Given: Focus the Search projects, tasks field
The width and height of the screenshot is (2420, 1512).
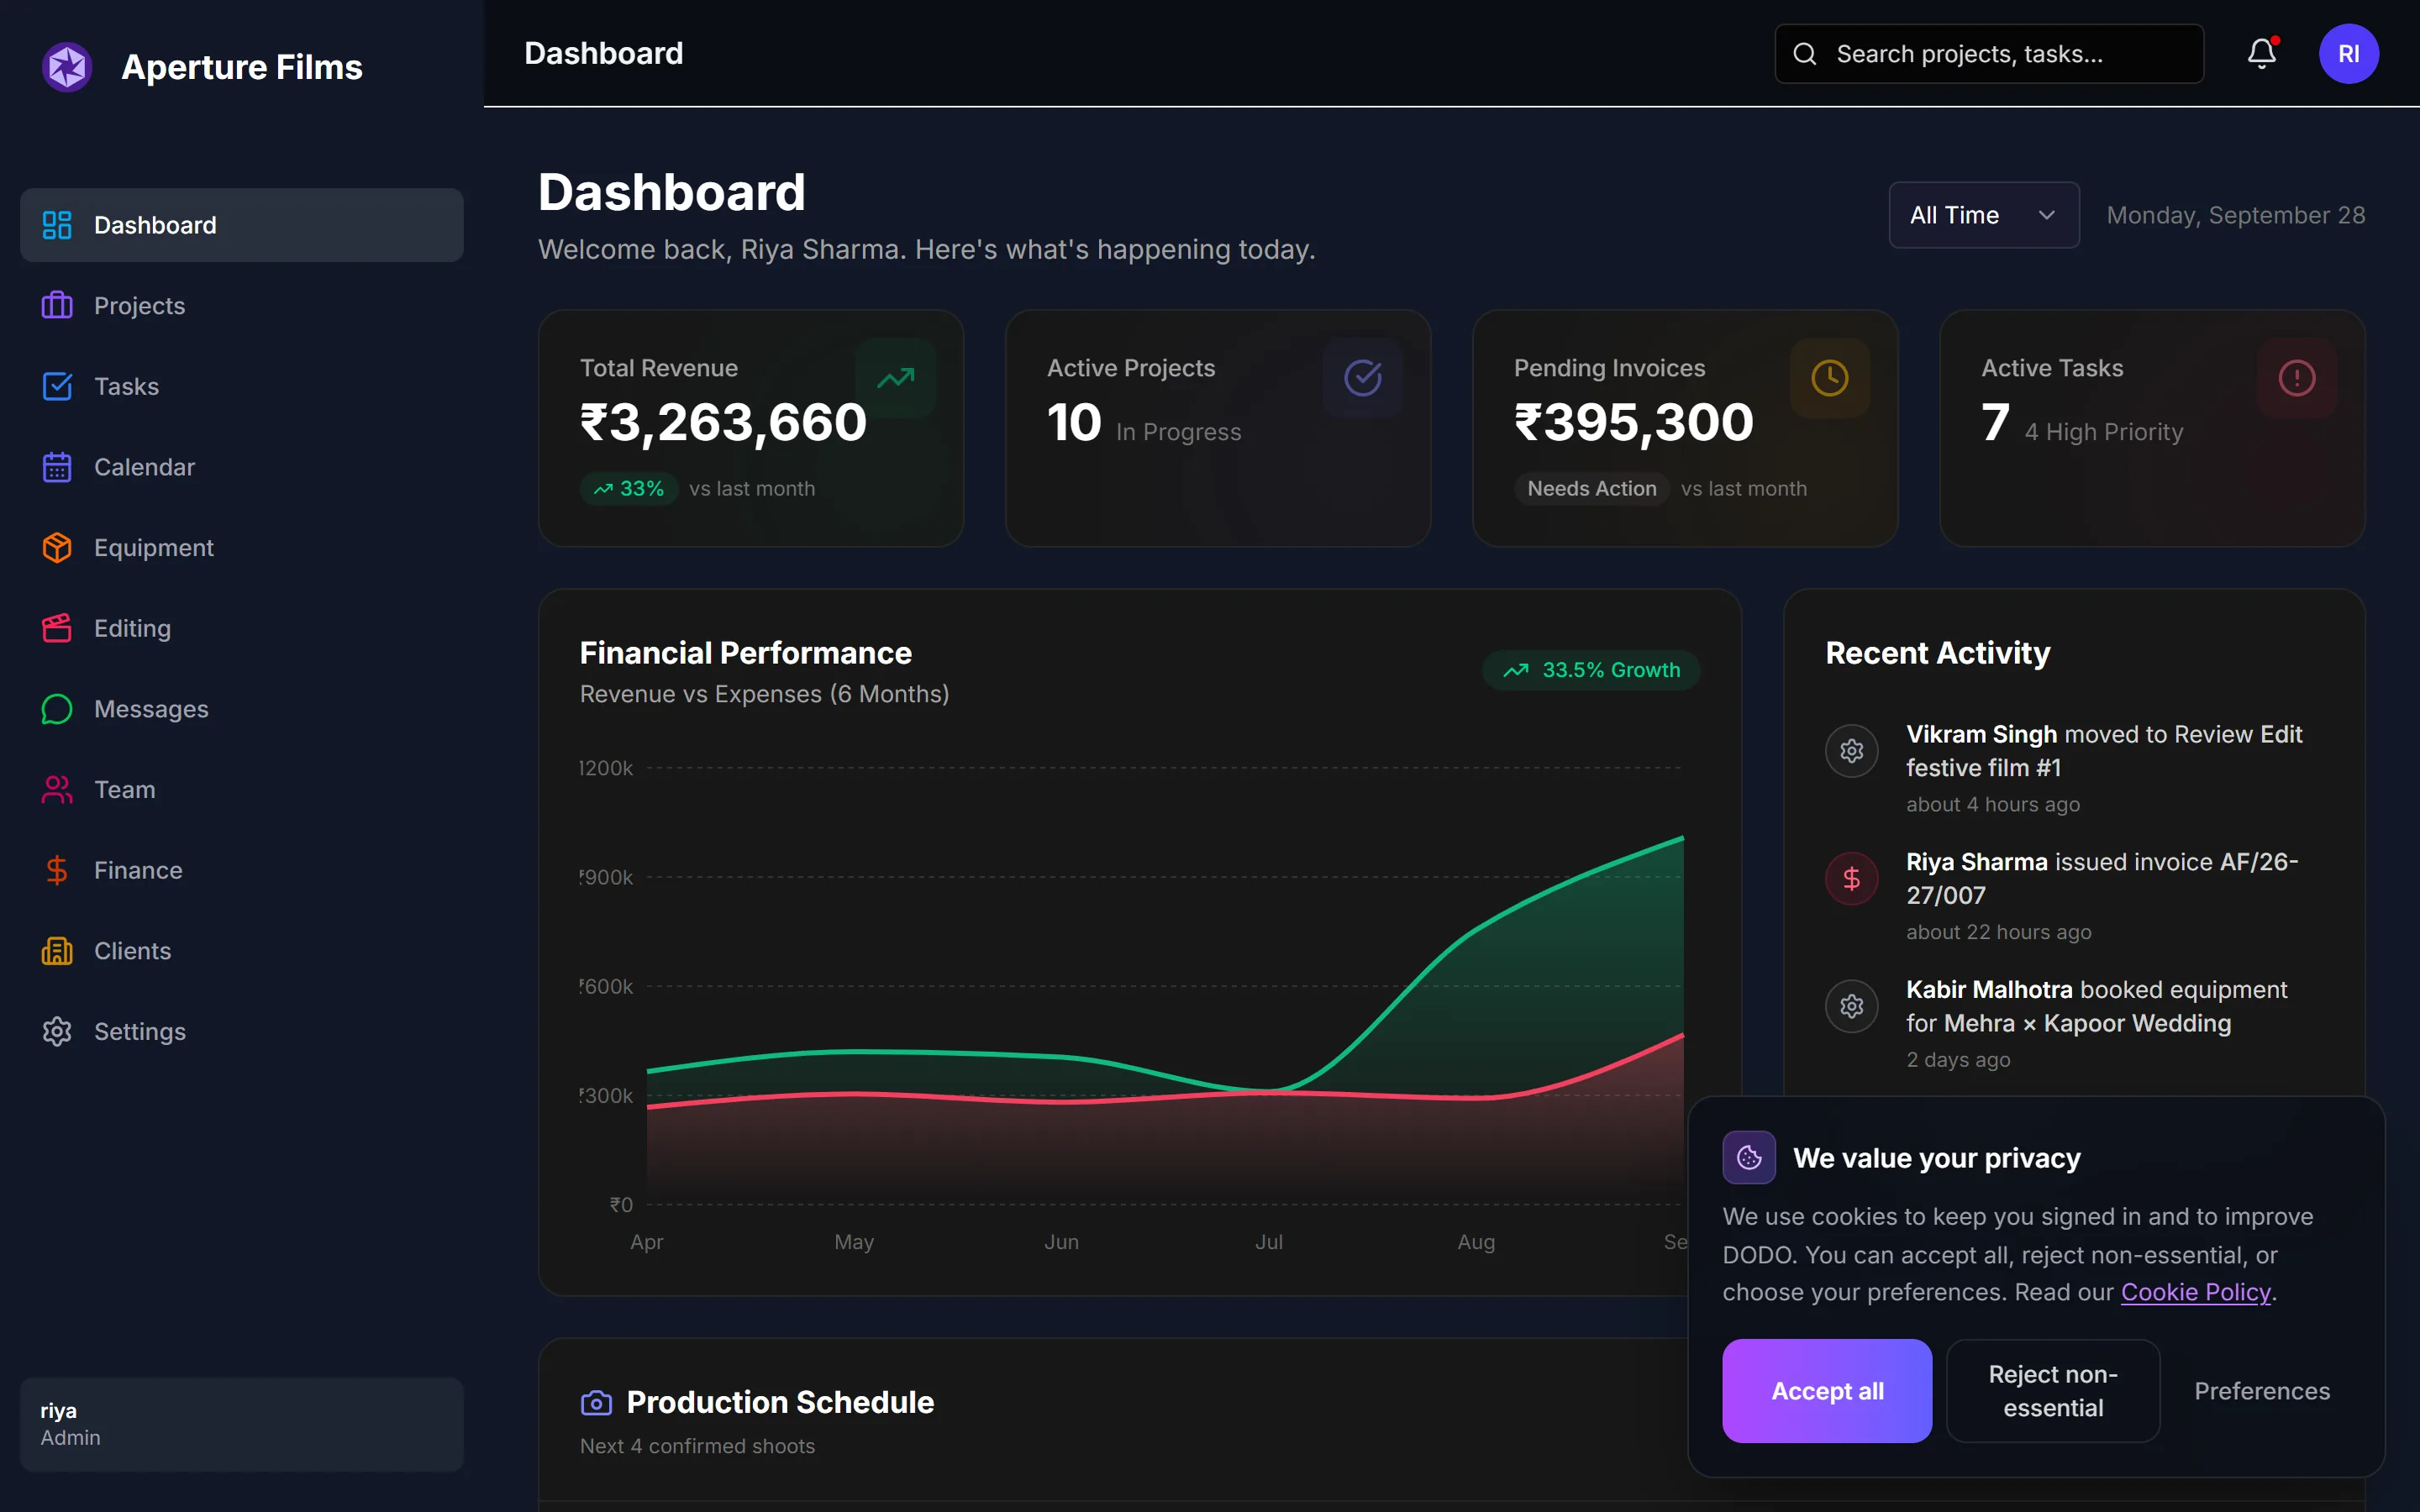Looking at the screenshot, I should coord(1989,54).
